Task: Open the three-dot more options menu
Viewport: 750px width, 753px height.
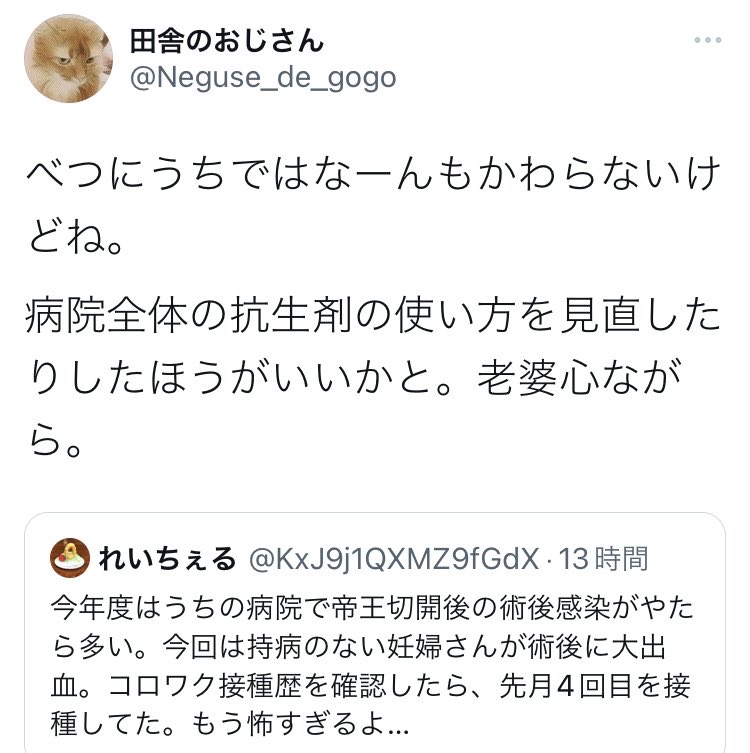Action: tap(707, 40)
